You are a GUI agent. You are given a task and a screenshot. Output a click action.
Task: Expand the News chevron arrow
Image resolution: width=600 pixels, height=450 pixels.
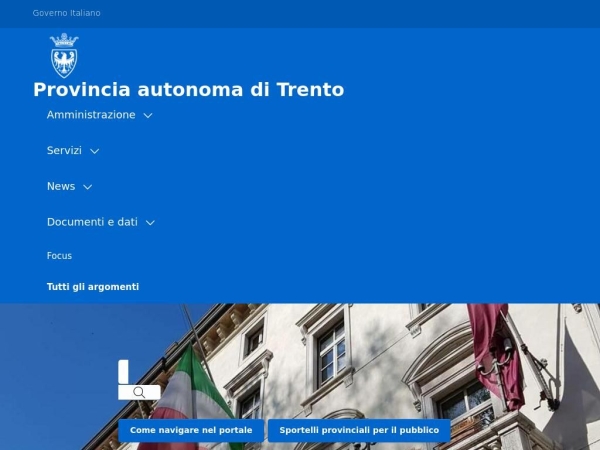pyautogui.click(x=88, y=187)
